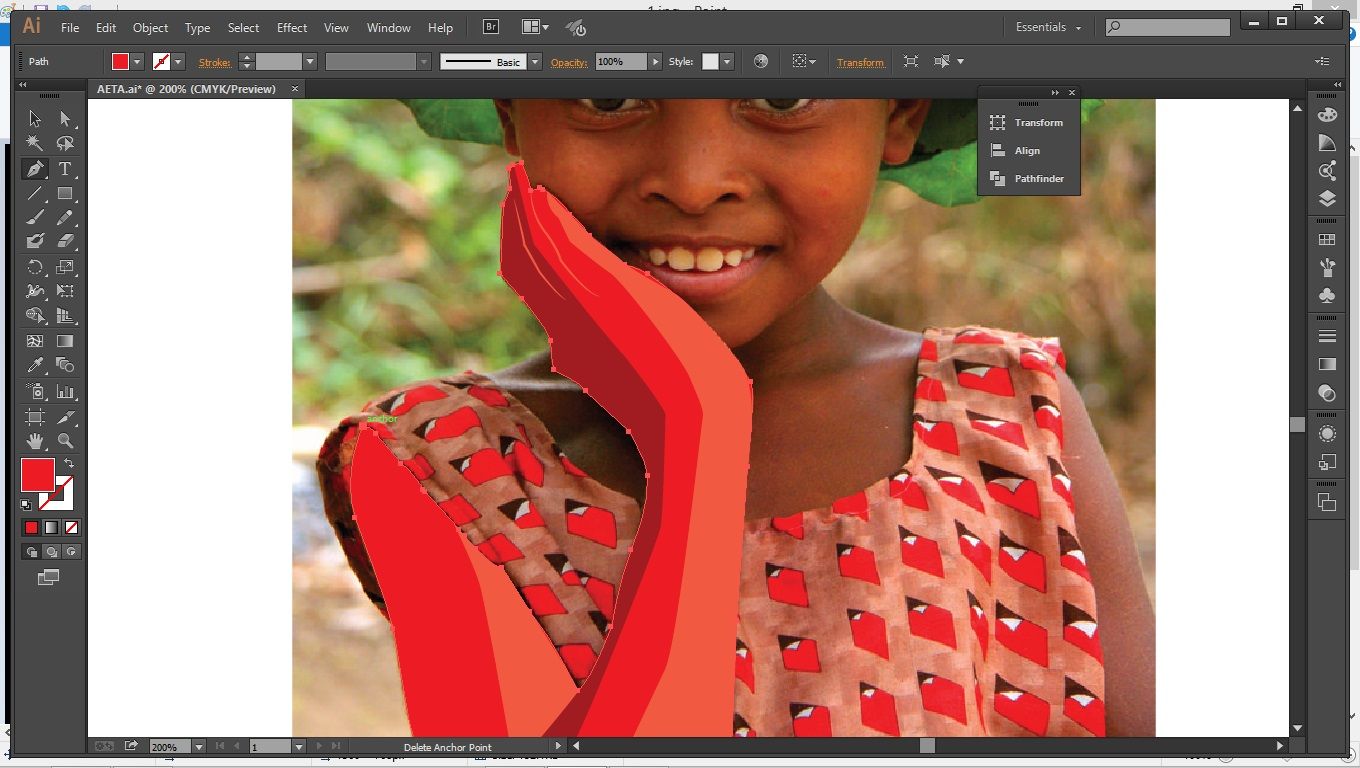Select the Width tool
Viewport: 1360px width, 768px height.
point(35,291)
